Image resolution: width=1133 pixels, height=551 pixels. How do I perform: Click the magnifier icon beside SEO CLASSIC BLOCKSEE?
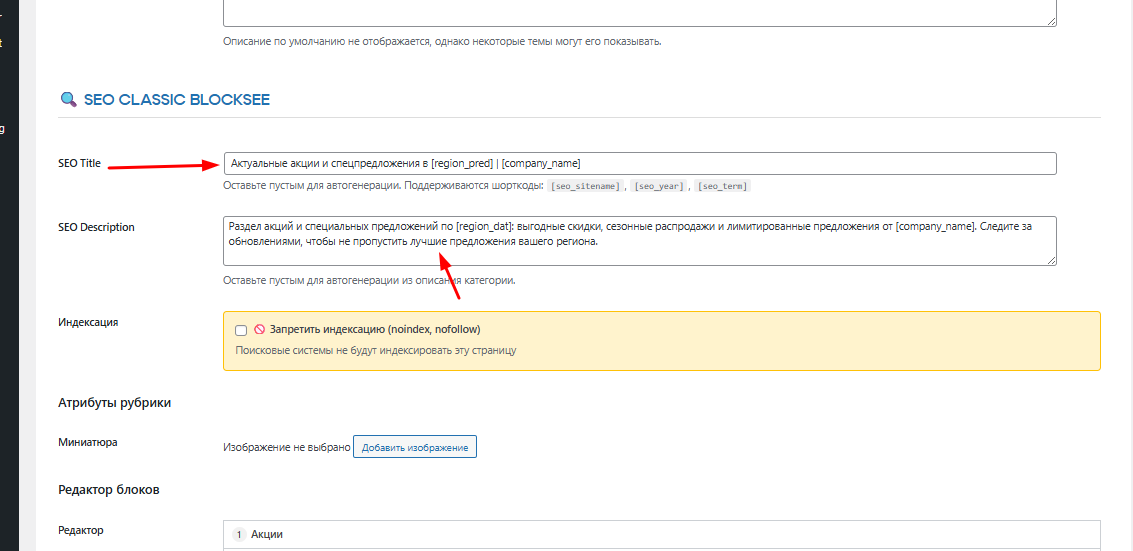point(68,100)
